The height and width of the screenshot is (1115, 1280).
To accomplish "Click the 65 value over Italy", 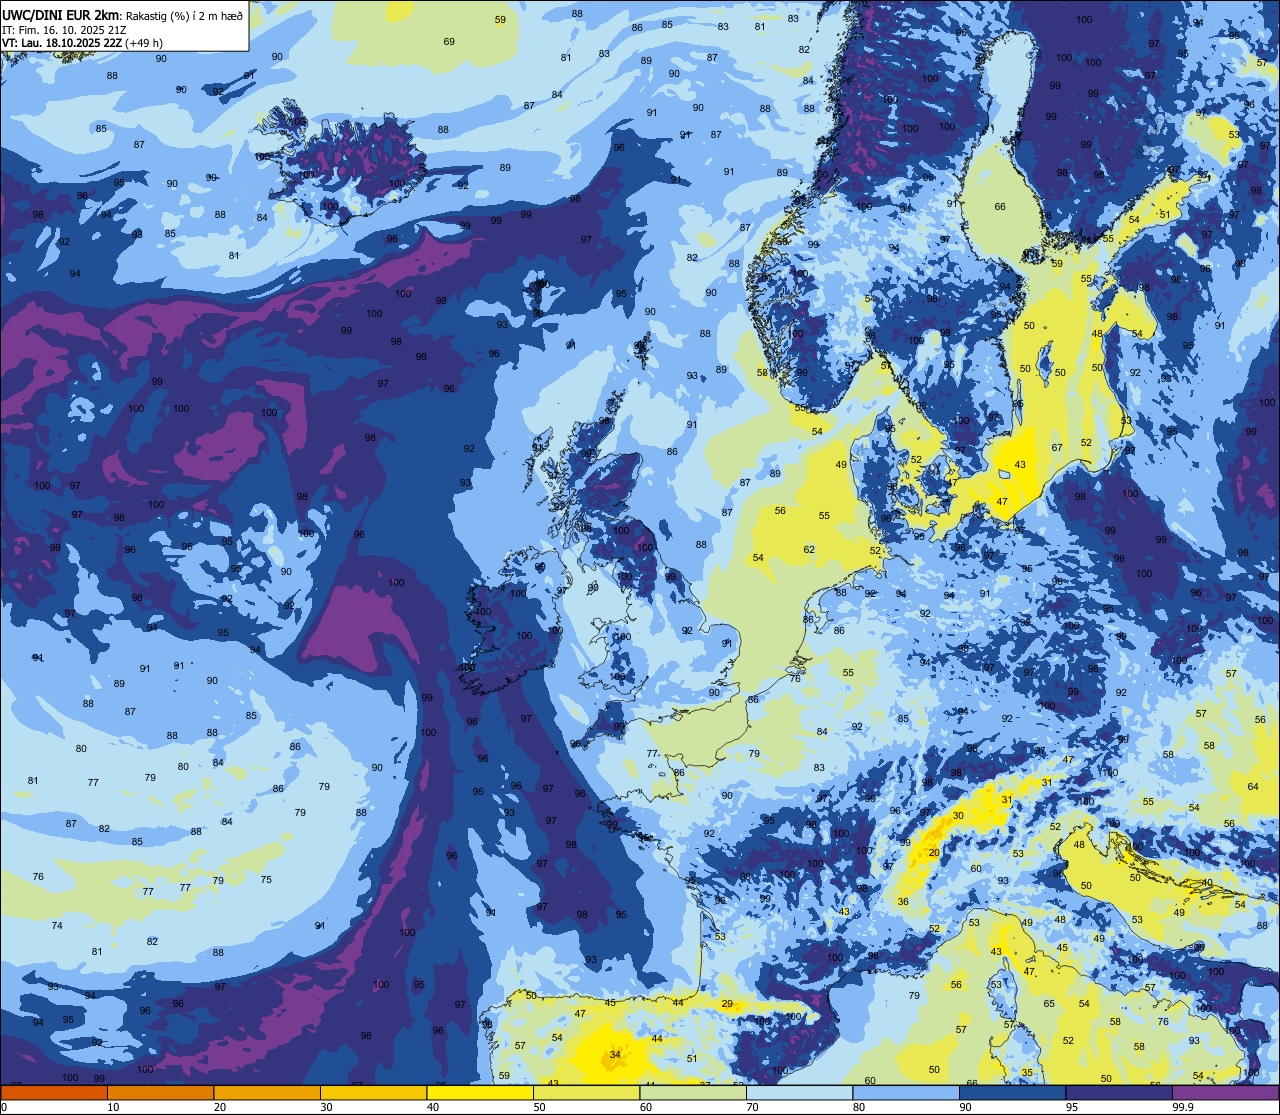I will click(1049, 1003).
